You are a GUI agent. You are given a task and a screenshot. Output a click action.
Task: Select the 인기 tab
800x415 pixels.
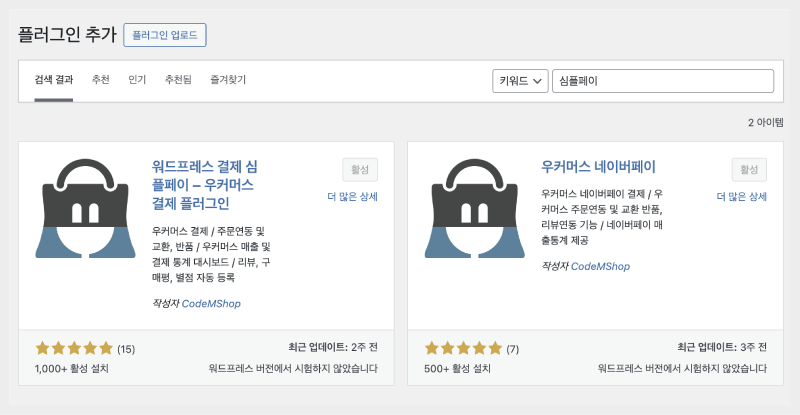click(x=137, y=80)
